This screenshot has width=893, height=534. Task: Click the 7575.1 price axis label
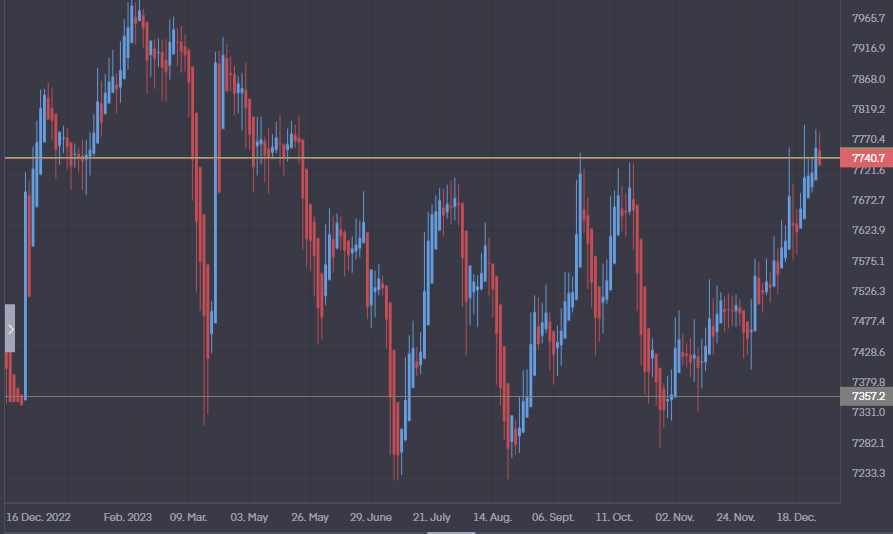(867, 261)
